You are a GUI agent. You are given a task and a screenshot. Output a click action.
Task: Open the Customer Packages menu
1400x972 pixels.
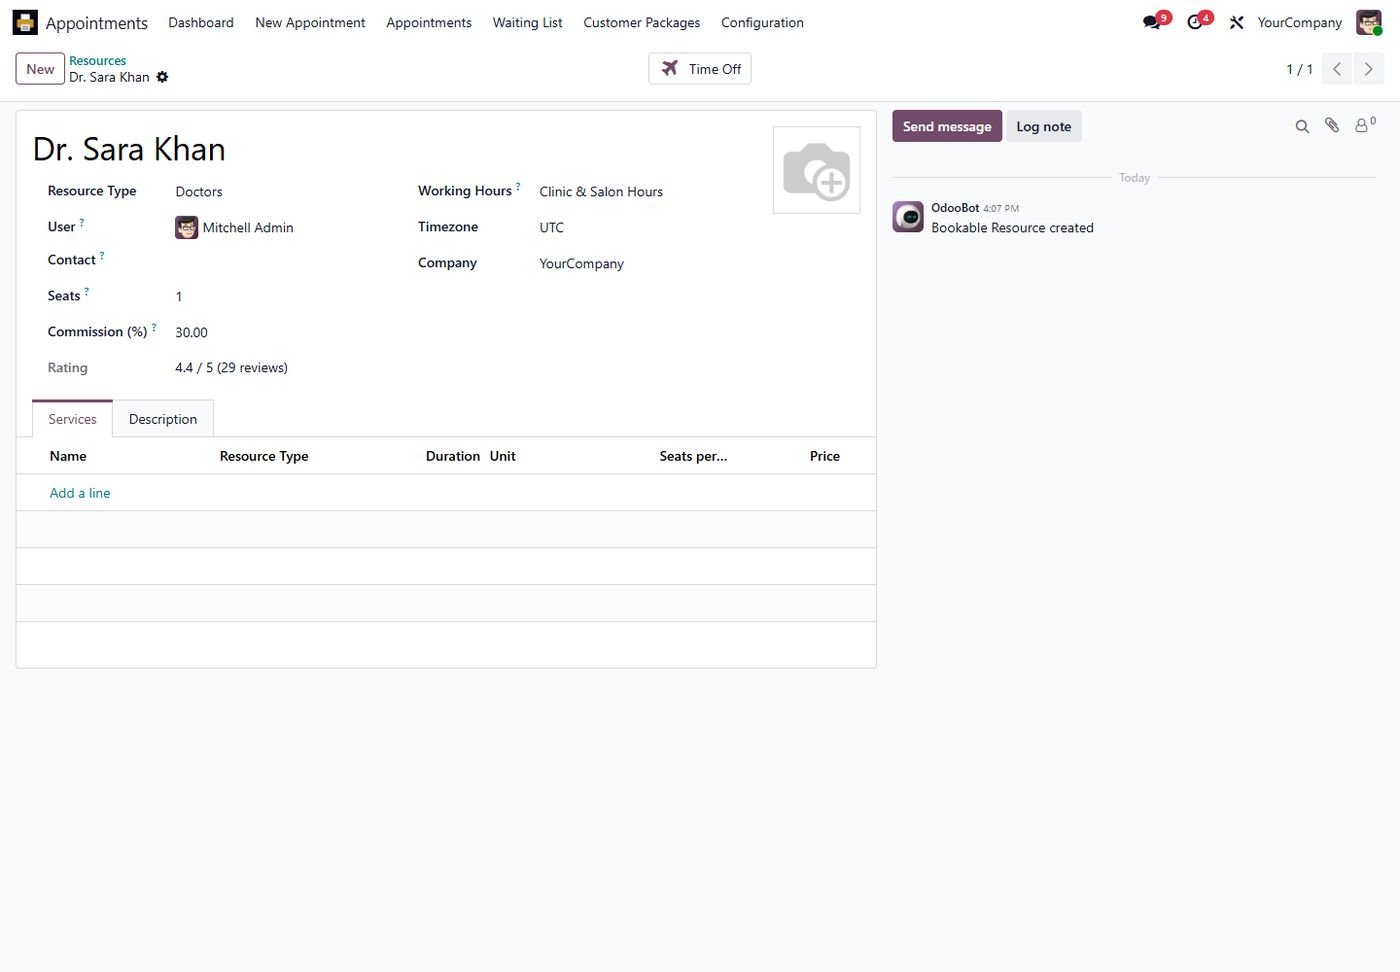(641, 22)
